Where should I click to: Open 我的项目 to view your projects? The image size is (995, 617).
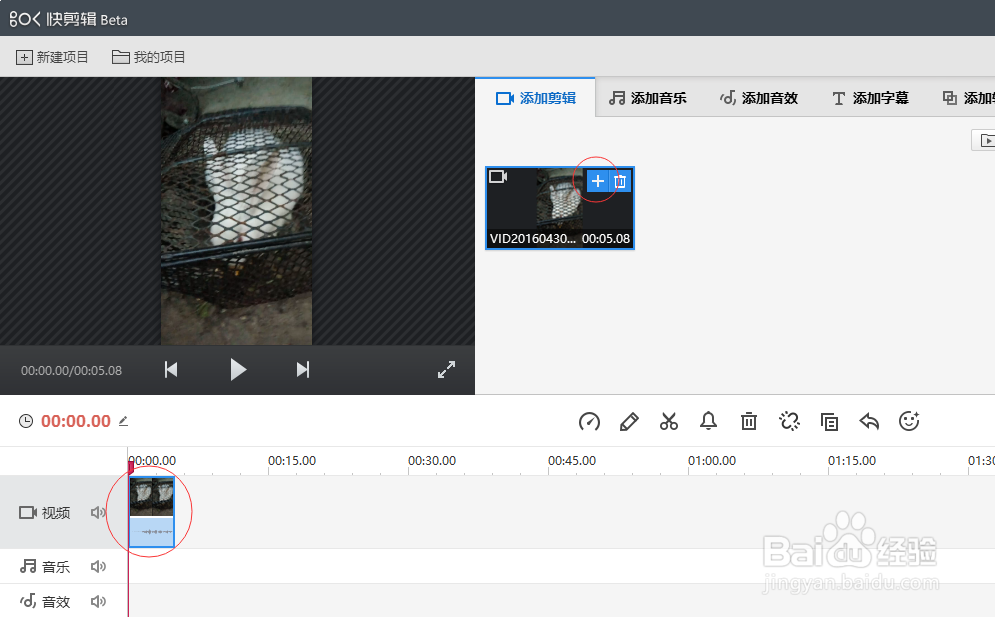coord(148,57)
